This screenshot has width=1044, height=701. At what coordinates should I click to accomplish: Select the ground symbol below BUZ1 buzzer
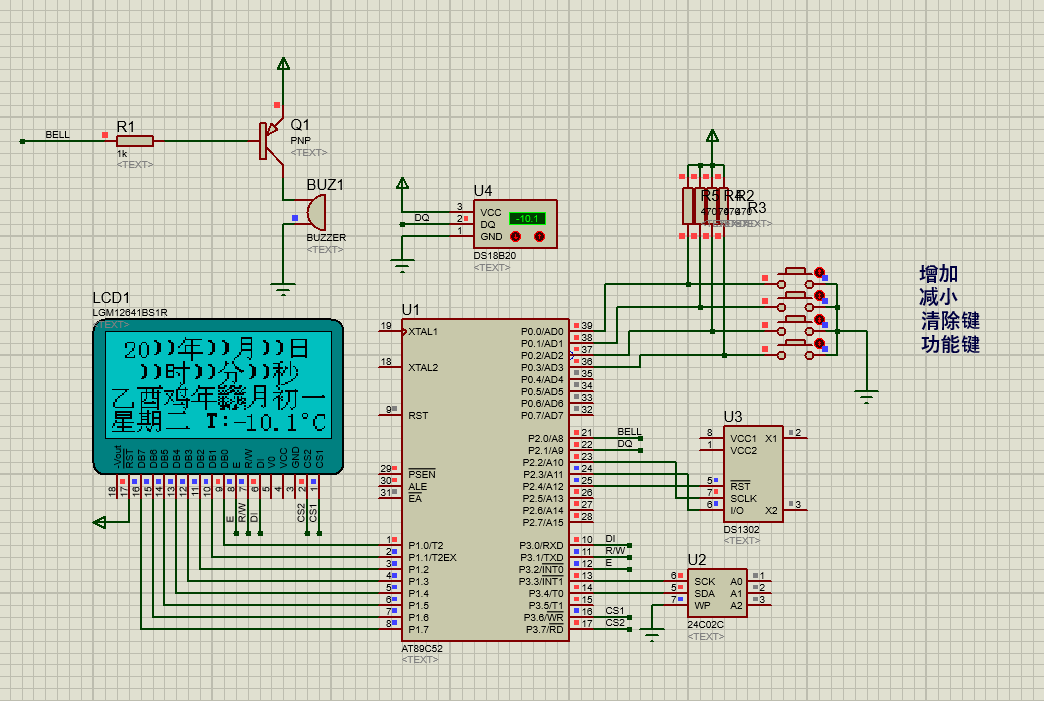click(283, 289)
